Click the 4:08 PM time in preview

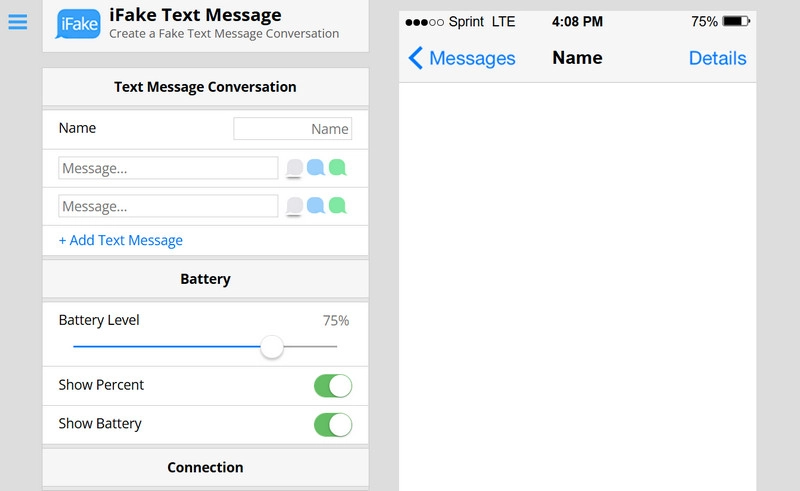[x=577, y=21]
